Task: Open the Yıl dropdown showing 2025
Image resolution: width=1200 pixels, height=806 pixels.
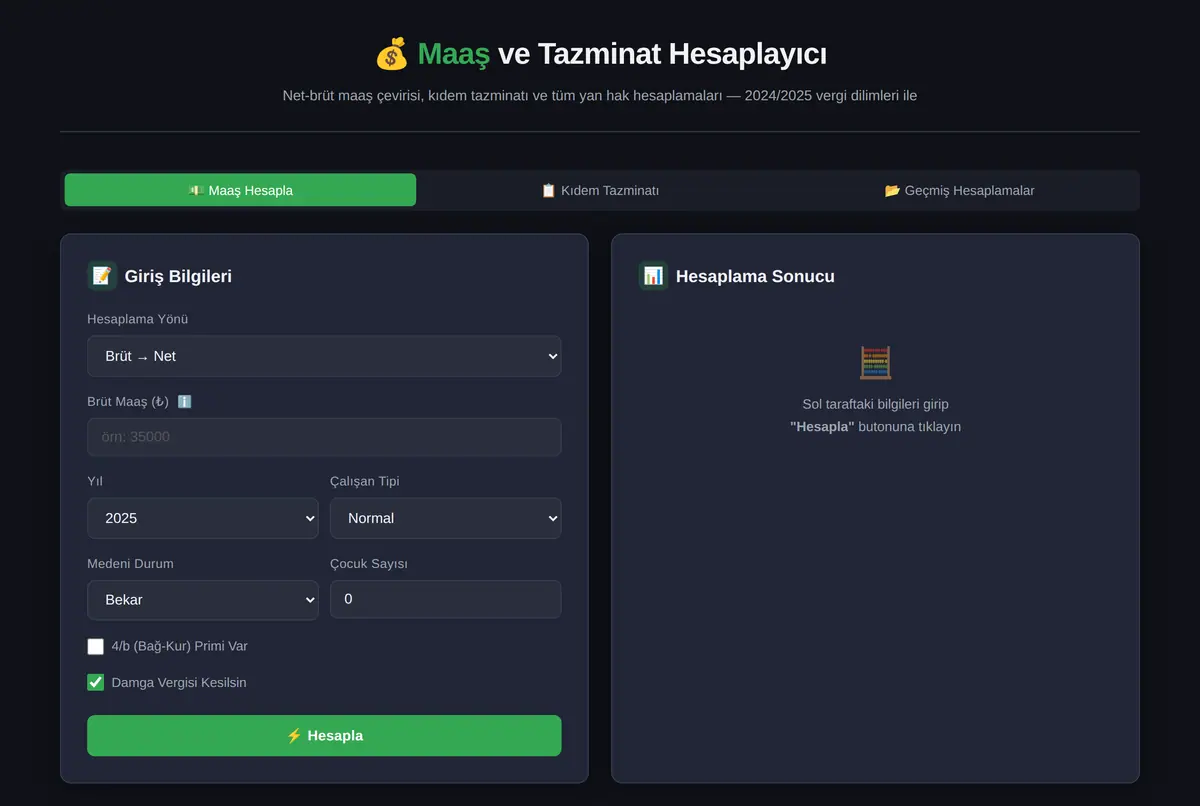Action: (203, 518)
